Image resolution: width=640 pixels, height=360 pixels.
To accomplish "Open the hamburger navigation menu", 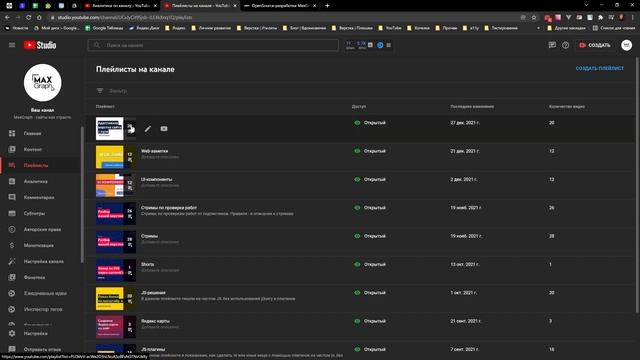I will coord(12,45).
